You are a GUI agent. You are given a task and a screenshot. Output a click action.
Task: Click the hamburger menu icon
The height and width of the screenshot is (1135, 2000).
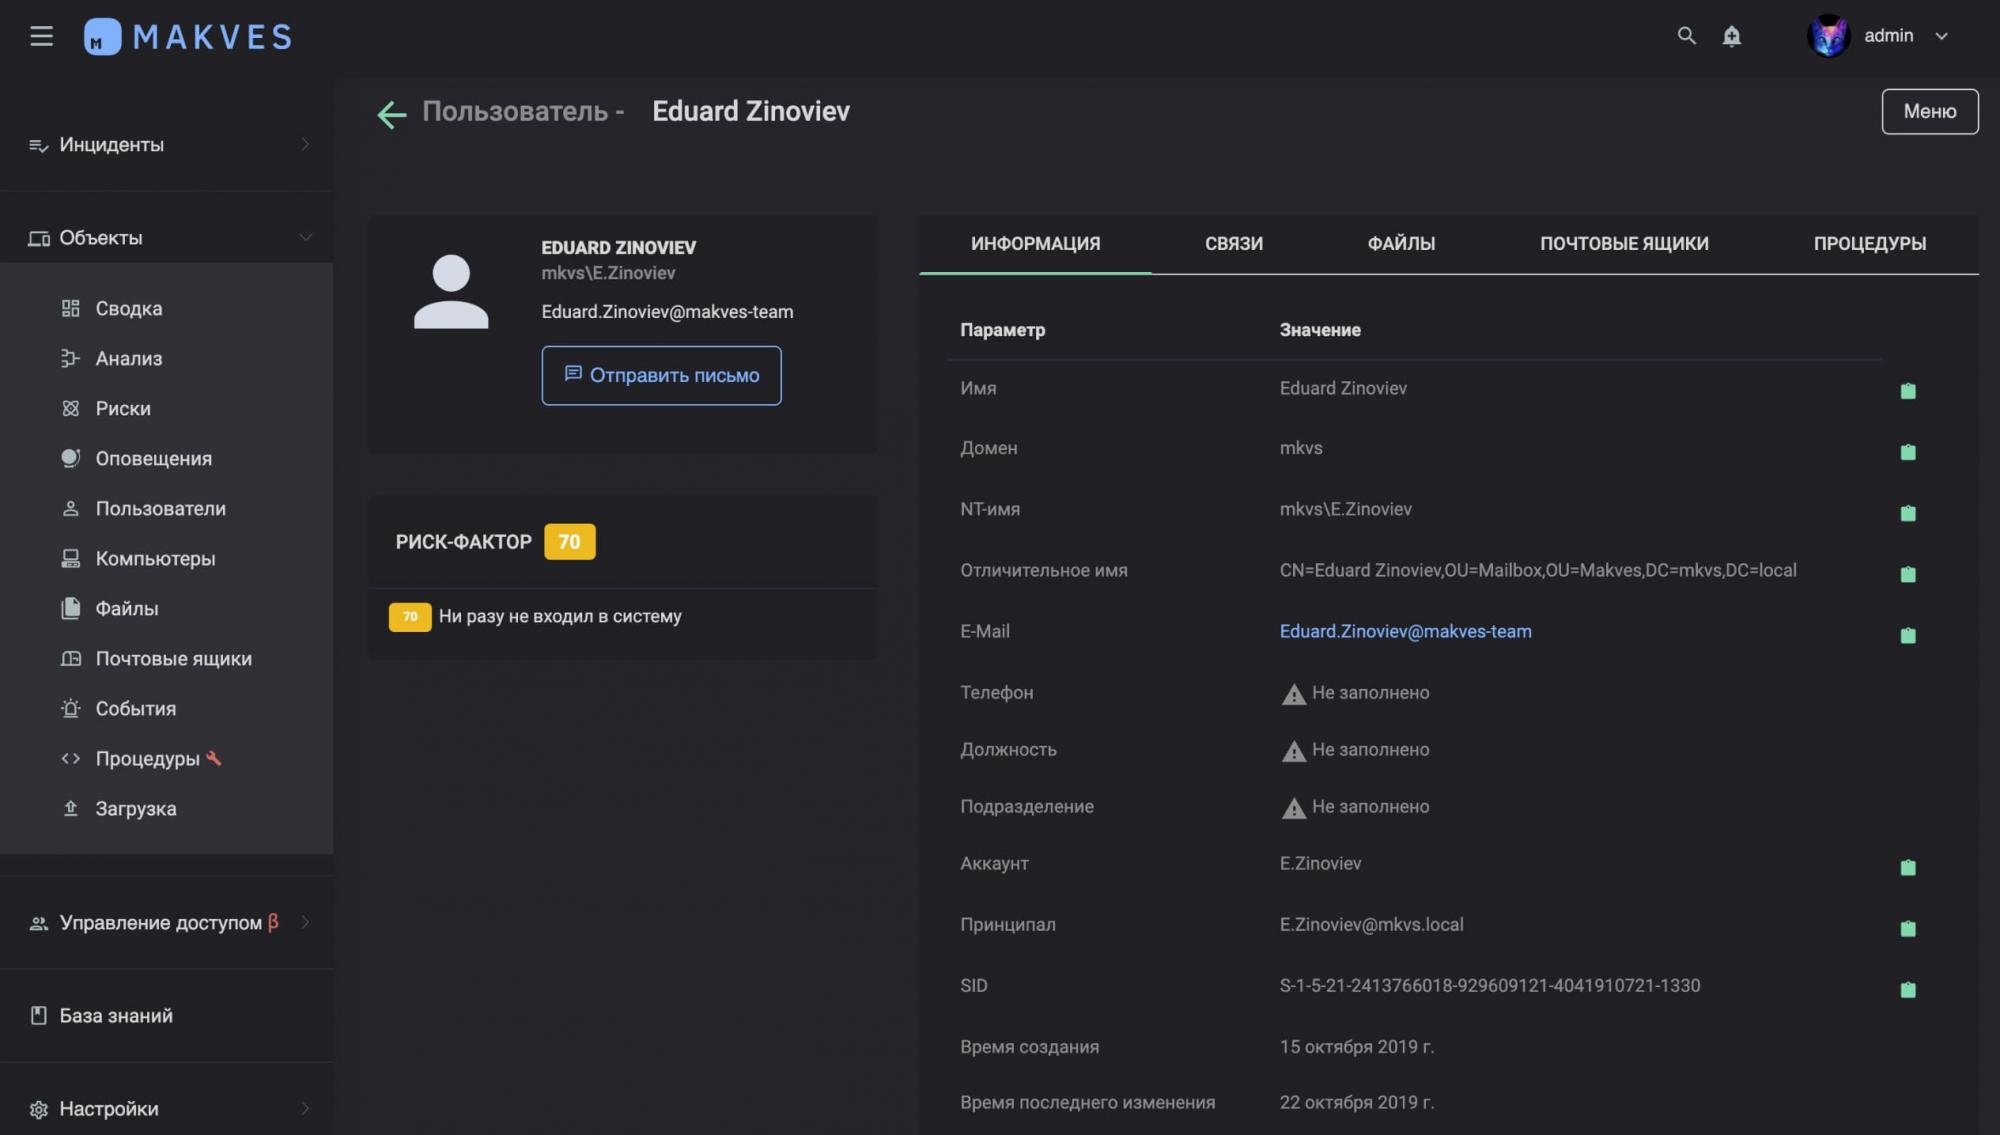[41, 37]
